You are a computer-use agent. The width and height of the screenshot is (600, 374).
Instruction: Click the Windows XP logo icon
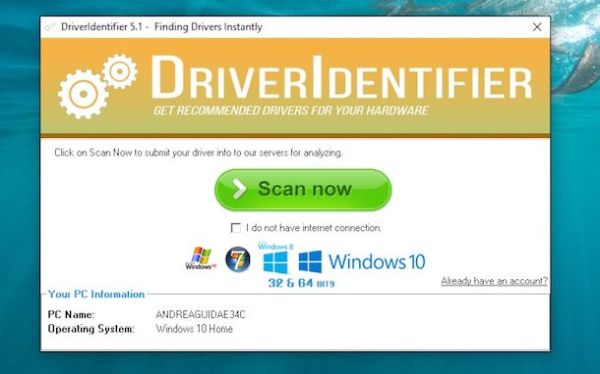pyautogui.click(x=201, y=259)
